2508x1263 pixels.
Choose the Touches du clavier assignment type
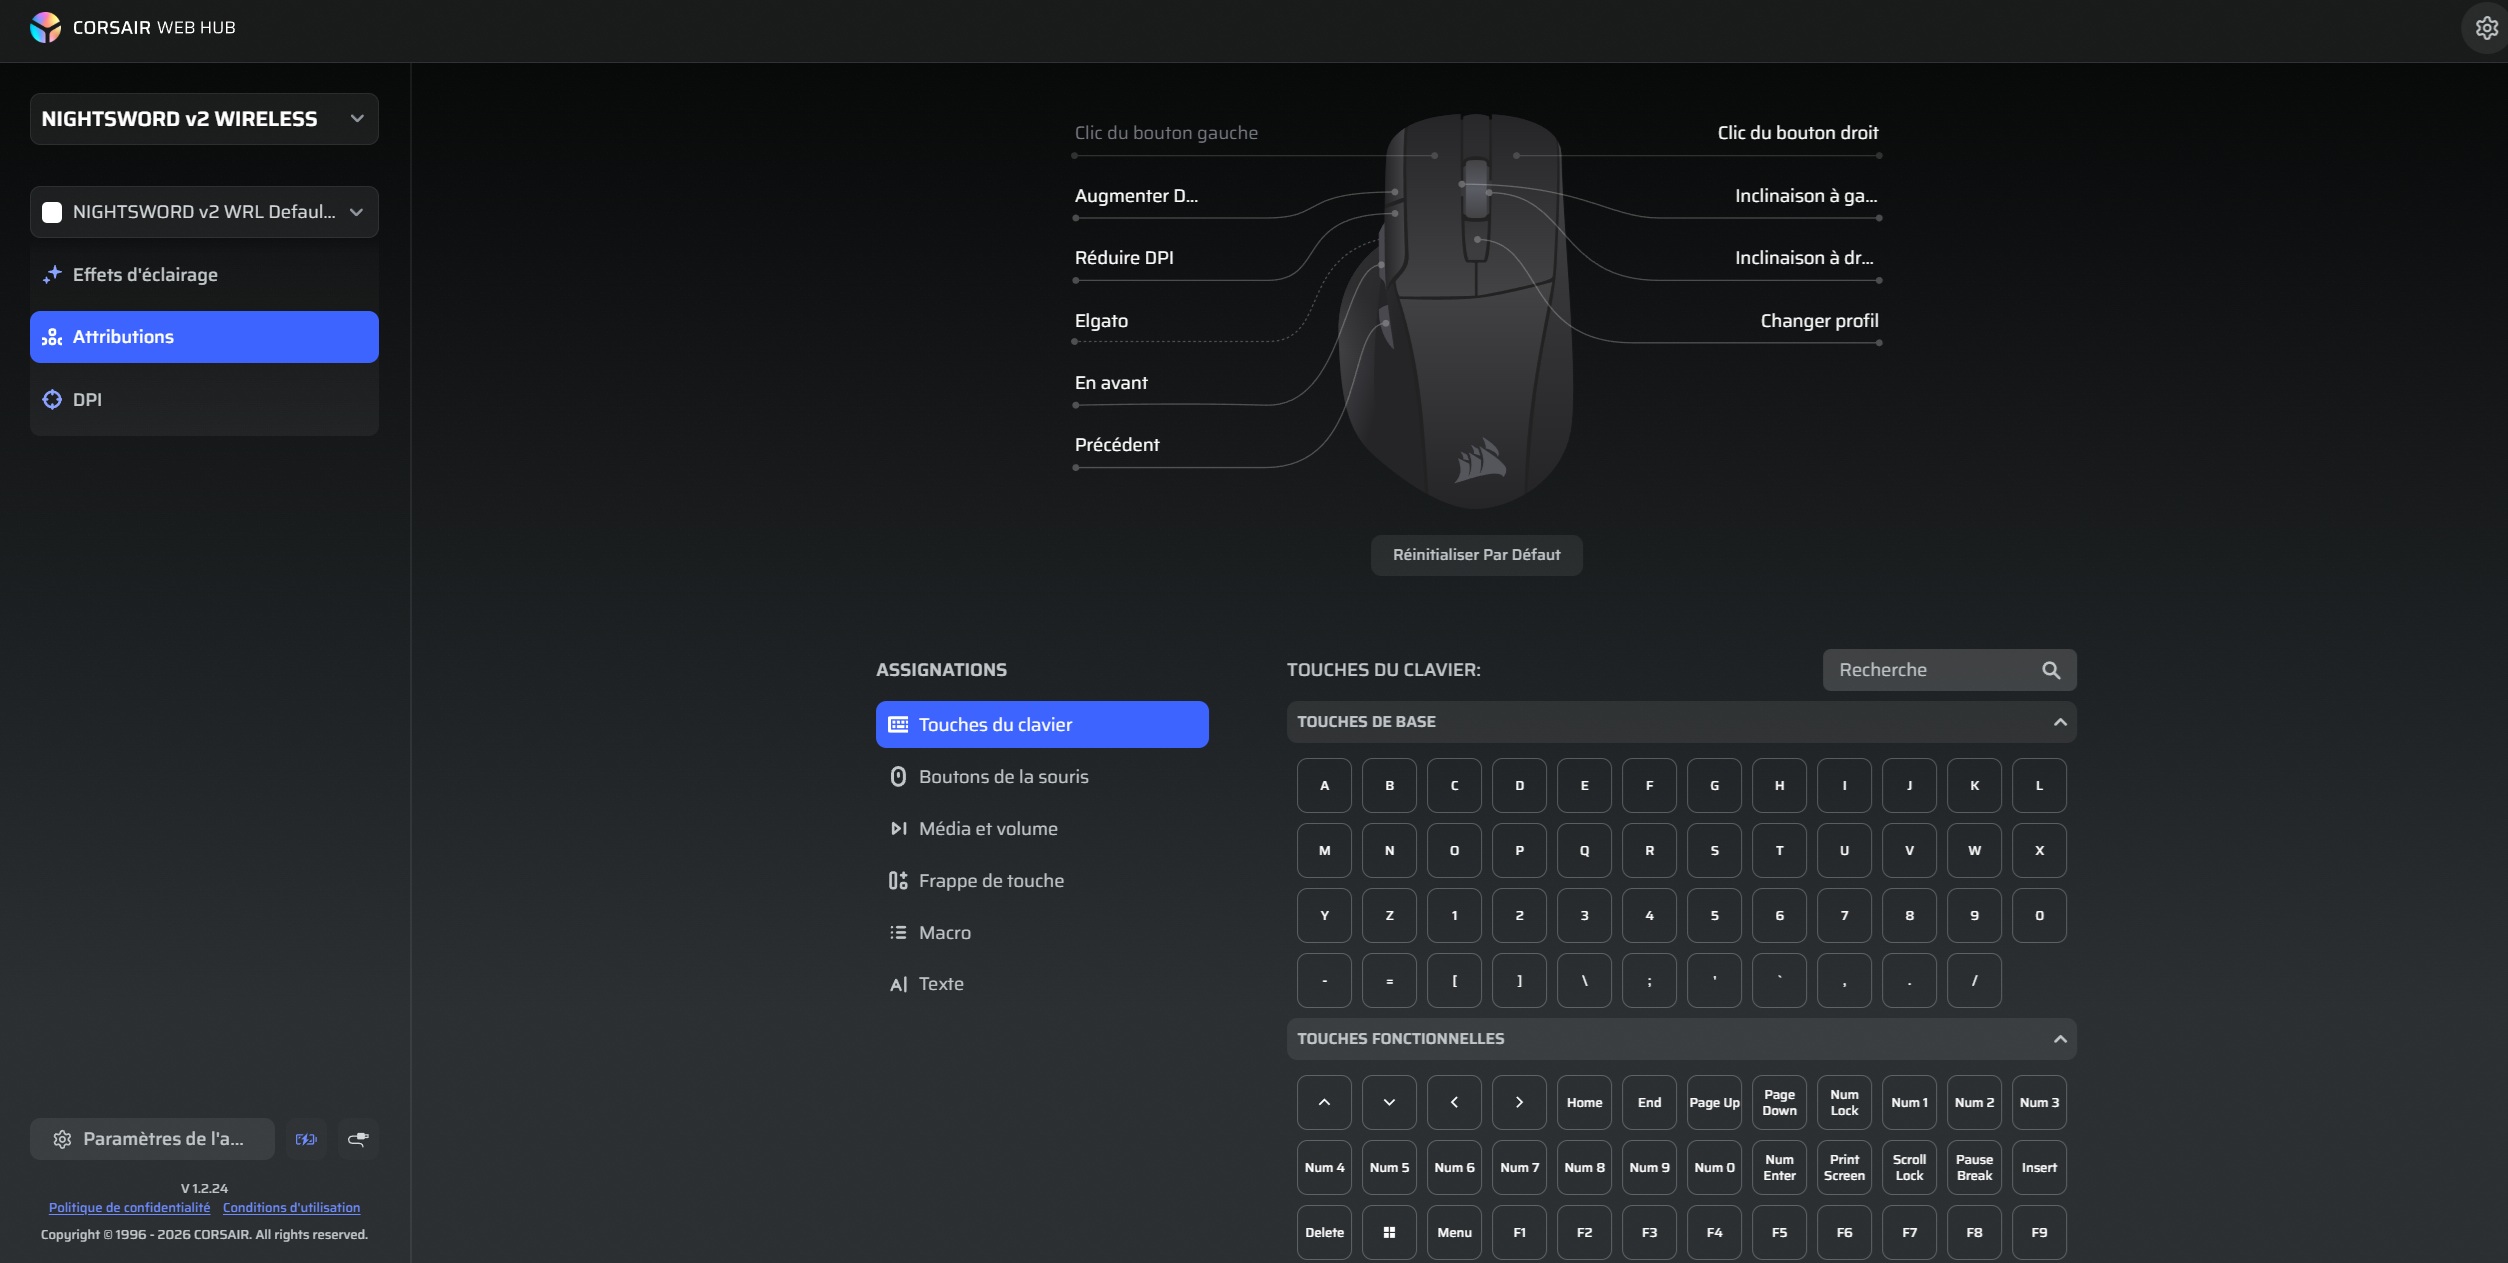(x=1042, y=725)
